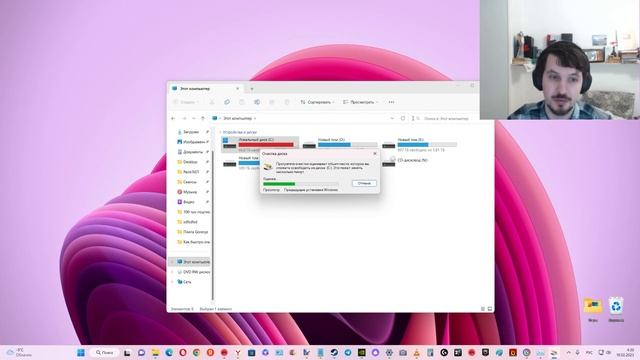The width and height of the screenshot is (640, 360).
Task: Click the Этот компьютер address bar path
Action: tap(237, 118)
